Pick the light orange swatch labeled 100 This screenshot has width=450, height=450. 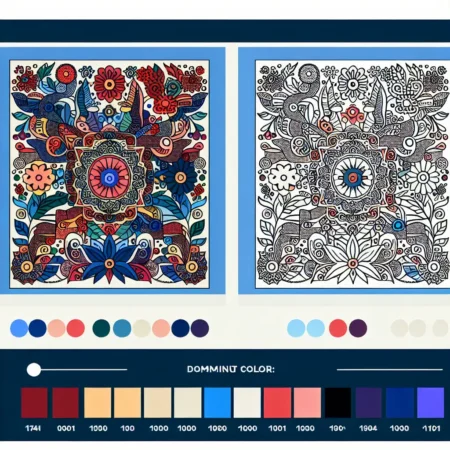[128, 403]
